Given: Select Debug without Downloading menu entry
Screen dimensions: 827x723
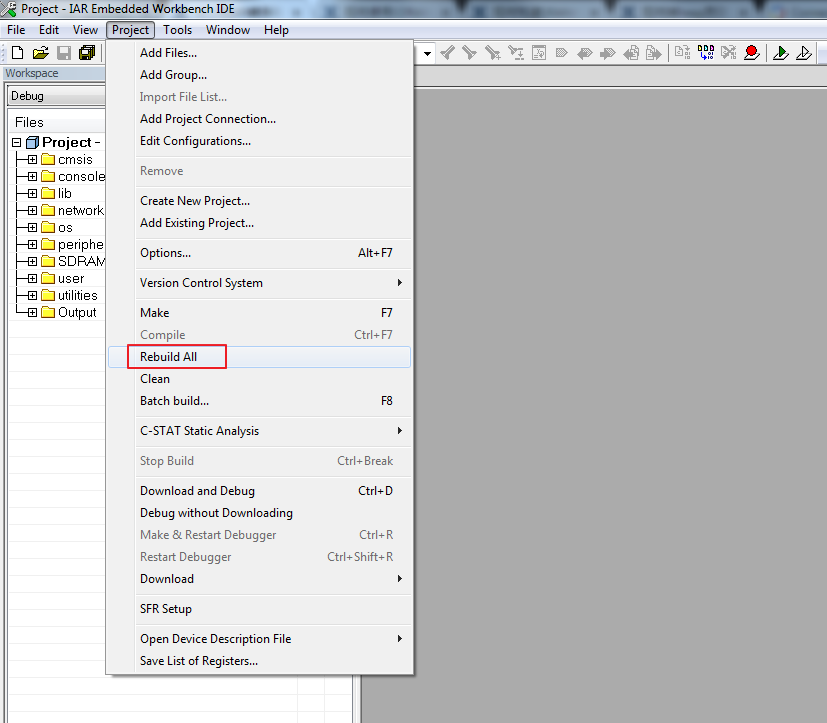Looking at the screenshot, I should click(x=259, y=513).
